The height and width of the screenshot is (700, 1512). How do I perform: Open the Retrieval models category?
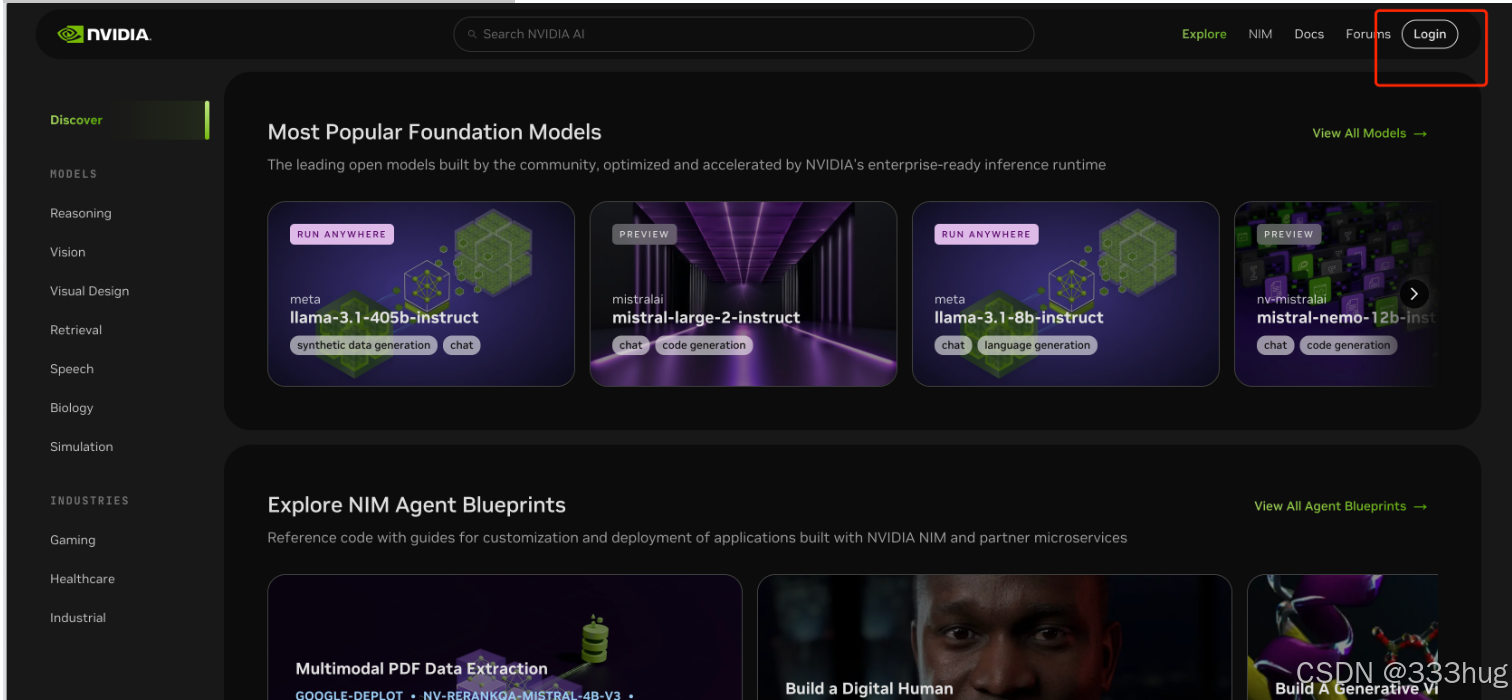(x=76, y=330)
